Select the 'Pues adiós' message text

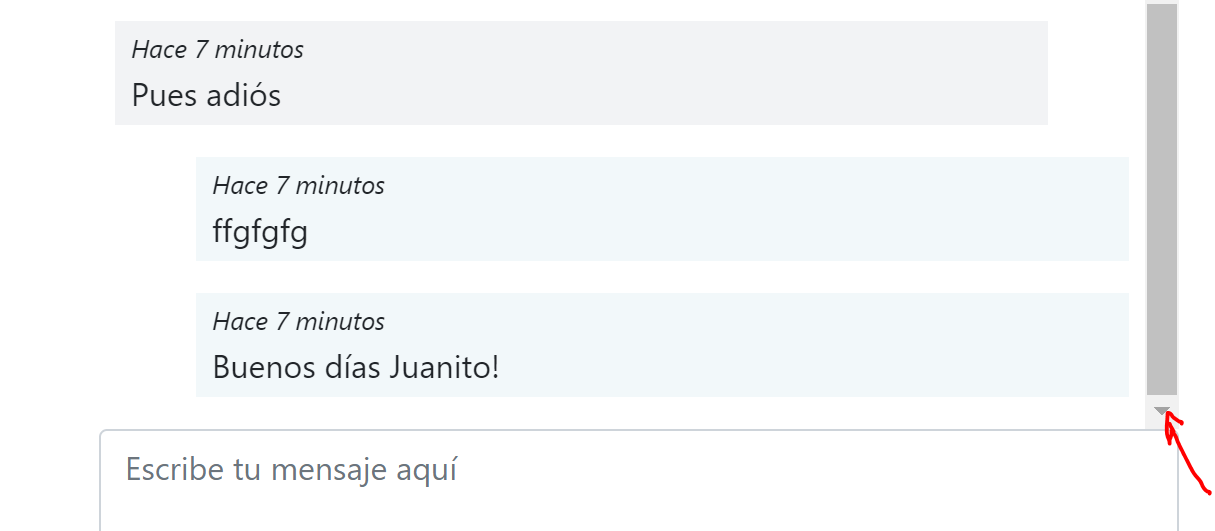pyautogui.click(x=206, y=95)
